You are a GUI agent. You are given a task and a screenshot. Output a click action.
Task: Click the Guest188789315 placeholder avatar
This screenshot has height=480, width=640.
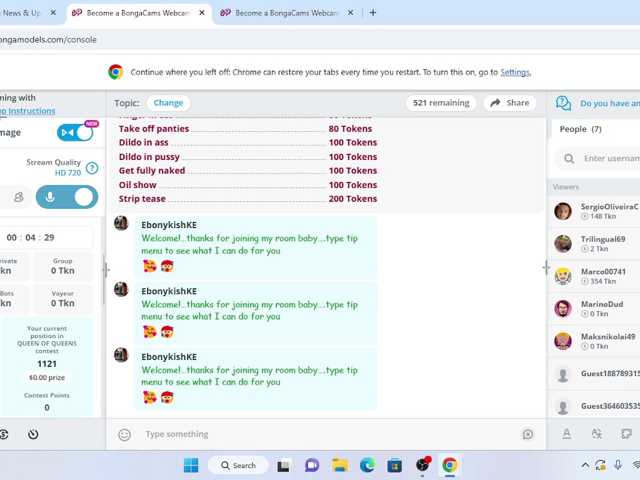(x=563, y=374)
